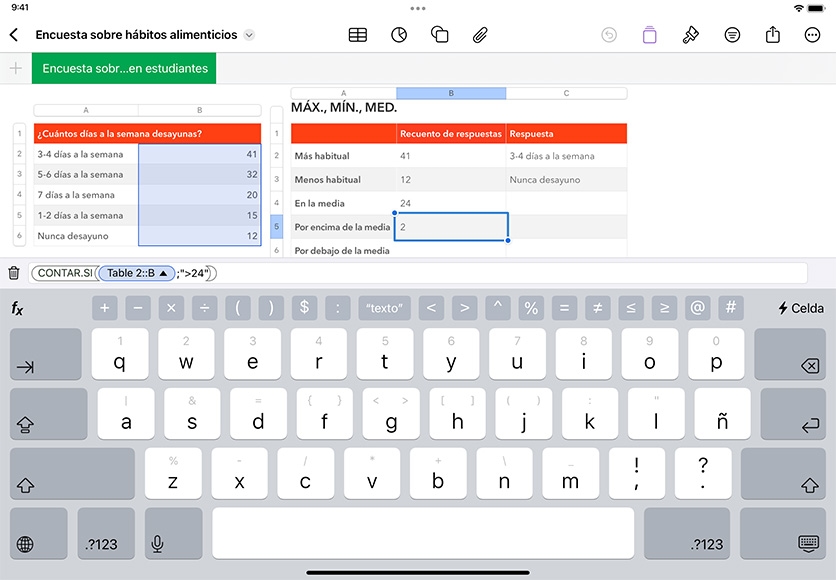The width and height of the screenshot is (836, 580).
Task: Insert an opening parenthesis key
Action: tap(238, 308)
